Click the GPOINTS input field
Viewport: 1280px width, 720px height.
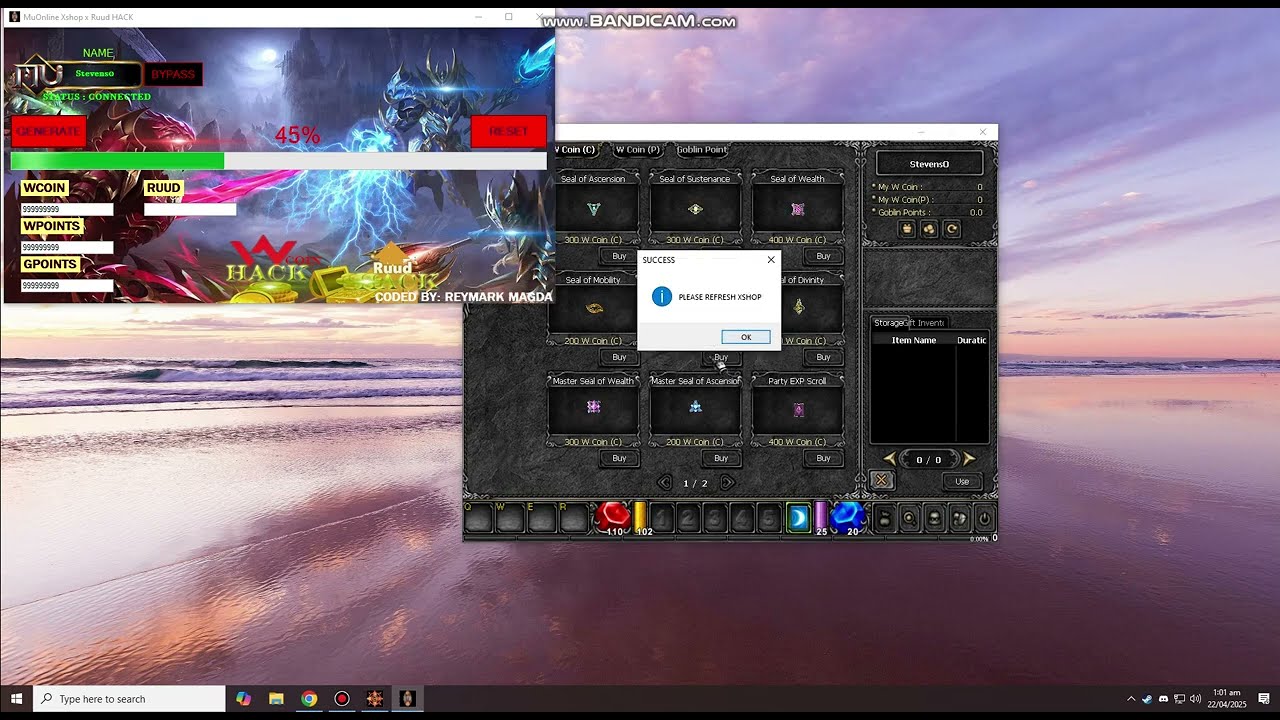click(67, 285)
